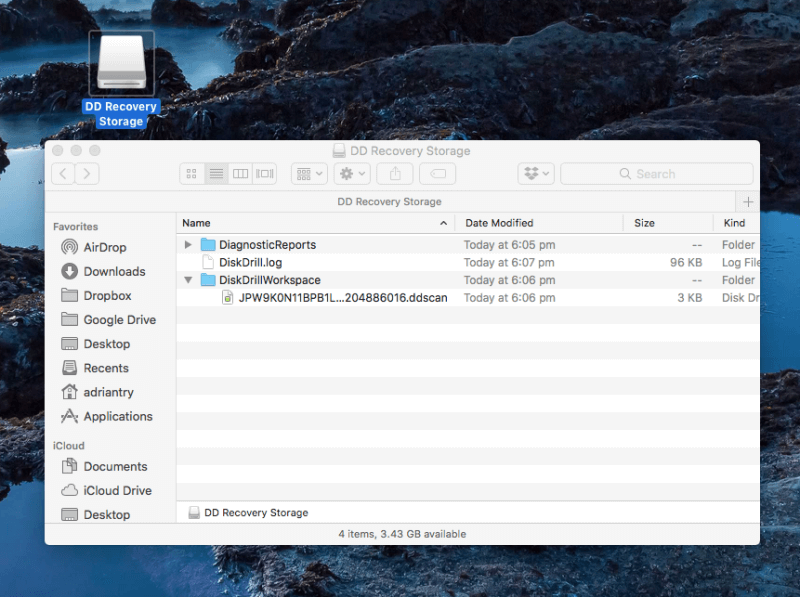Open iCloud Drive in the sidebar
Screen dimensions: 800x597
coord(117,490)
